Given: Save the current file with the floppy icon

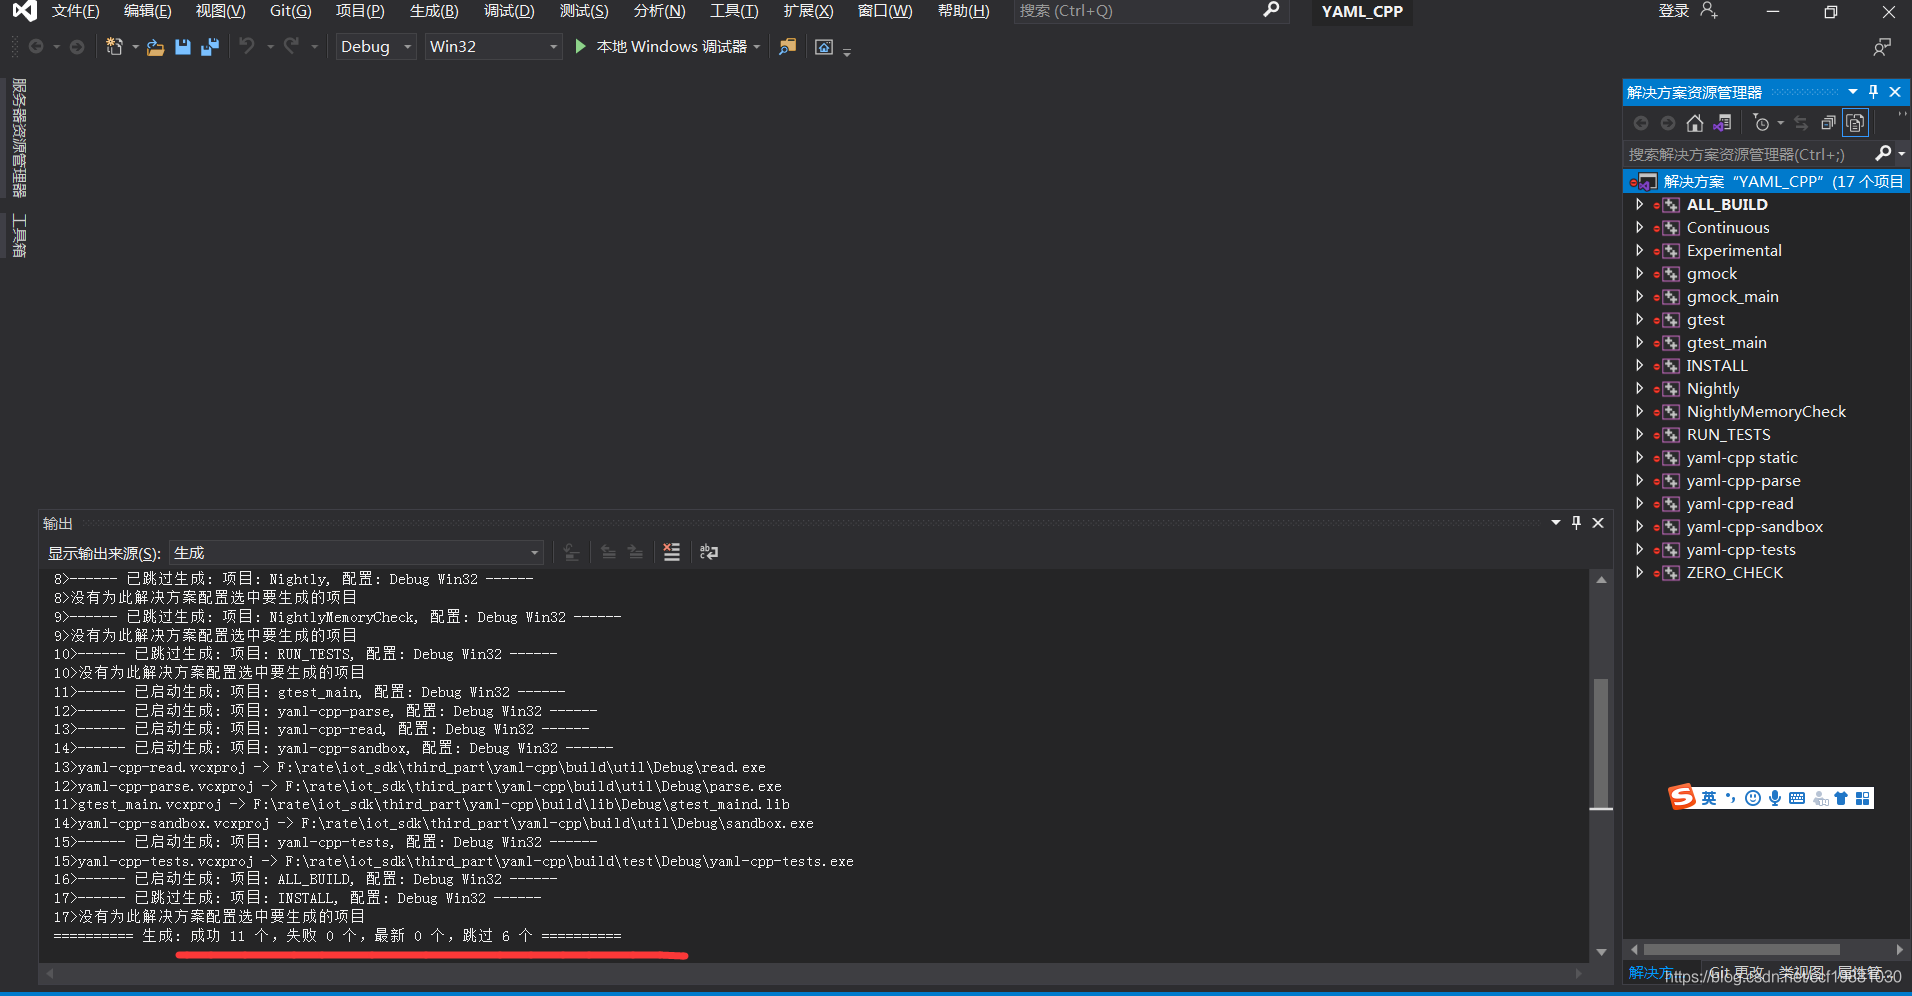Looking at the screenshot, I should pos(183,47).
